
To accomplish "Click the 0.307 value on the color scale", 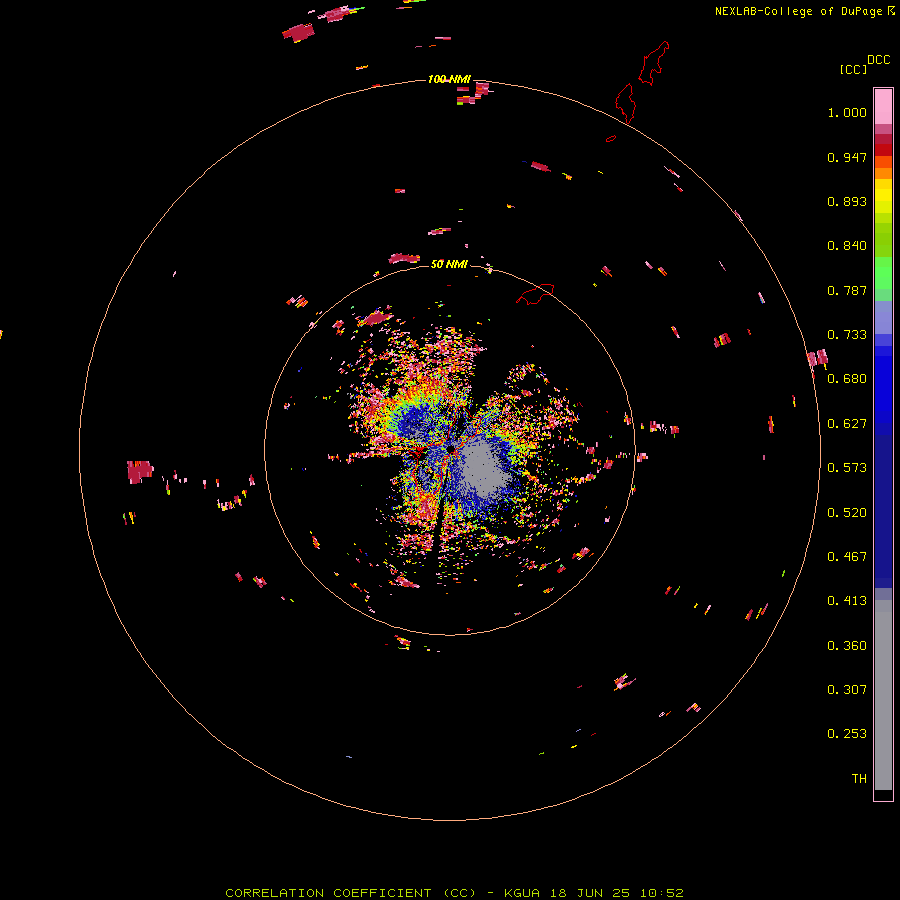I will tap(847, 690).
